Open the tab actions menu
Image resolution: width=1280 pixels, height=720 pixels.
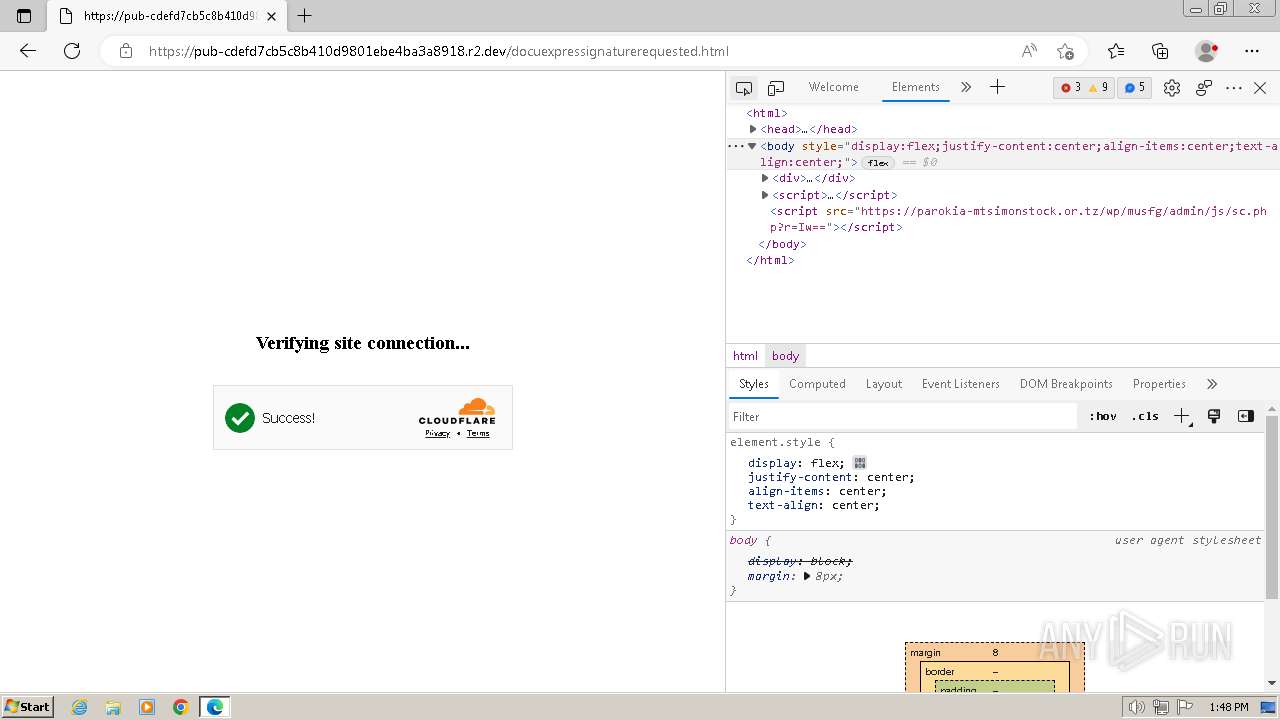tap(24, 16)
